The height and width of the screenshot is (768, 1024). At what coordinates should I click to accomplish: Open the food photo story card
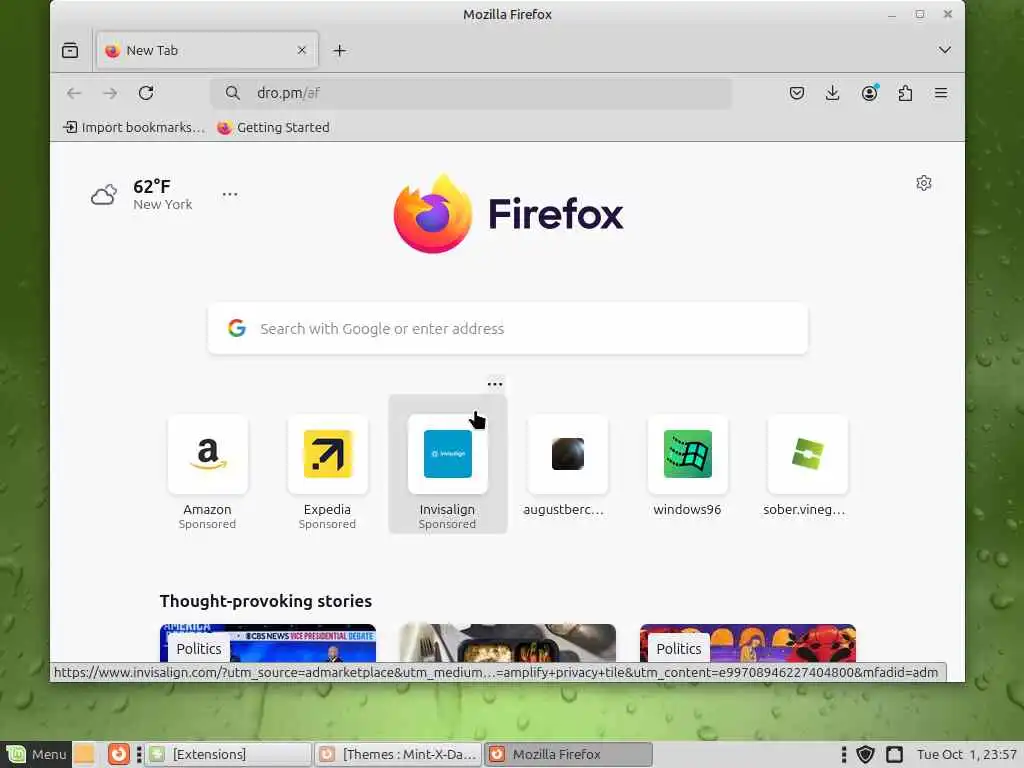(507, 643)
